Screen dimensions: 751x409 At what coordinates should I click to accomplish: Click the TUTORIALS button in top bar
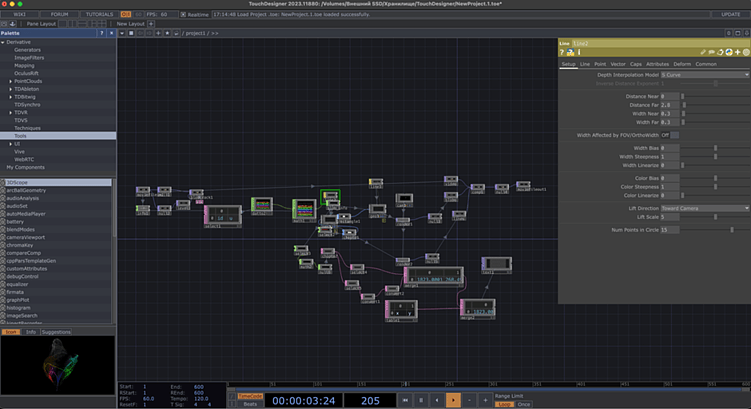pos(99,15)
